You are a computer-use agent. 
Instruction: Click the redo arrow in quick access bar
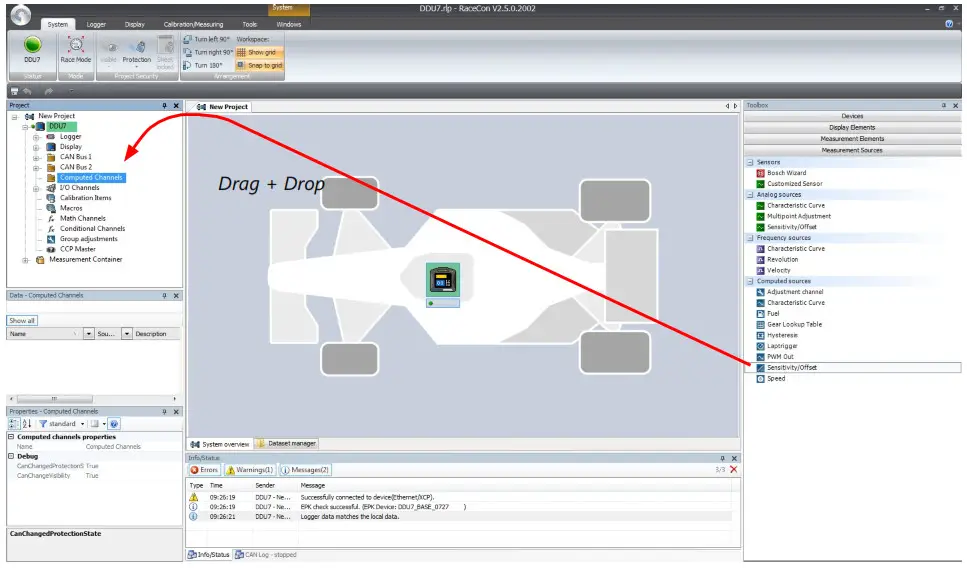[x=49, y=91]
